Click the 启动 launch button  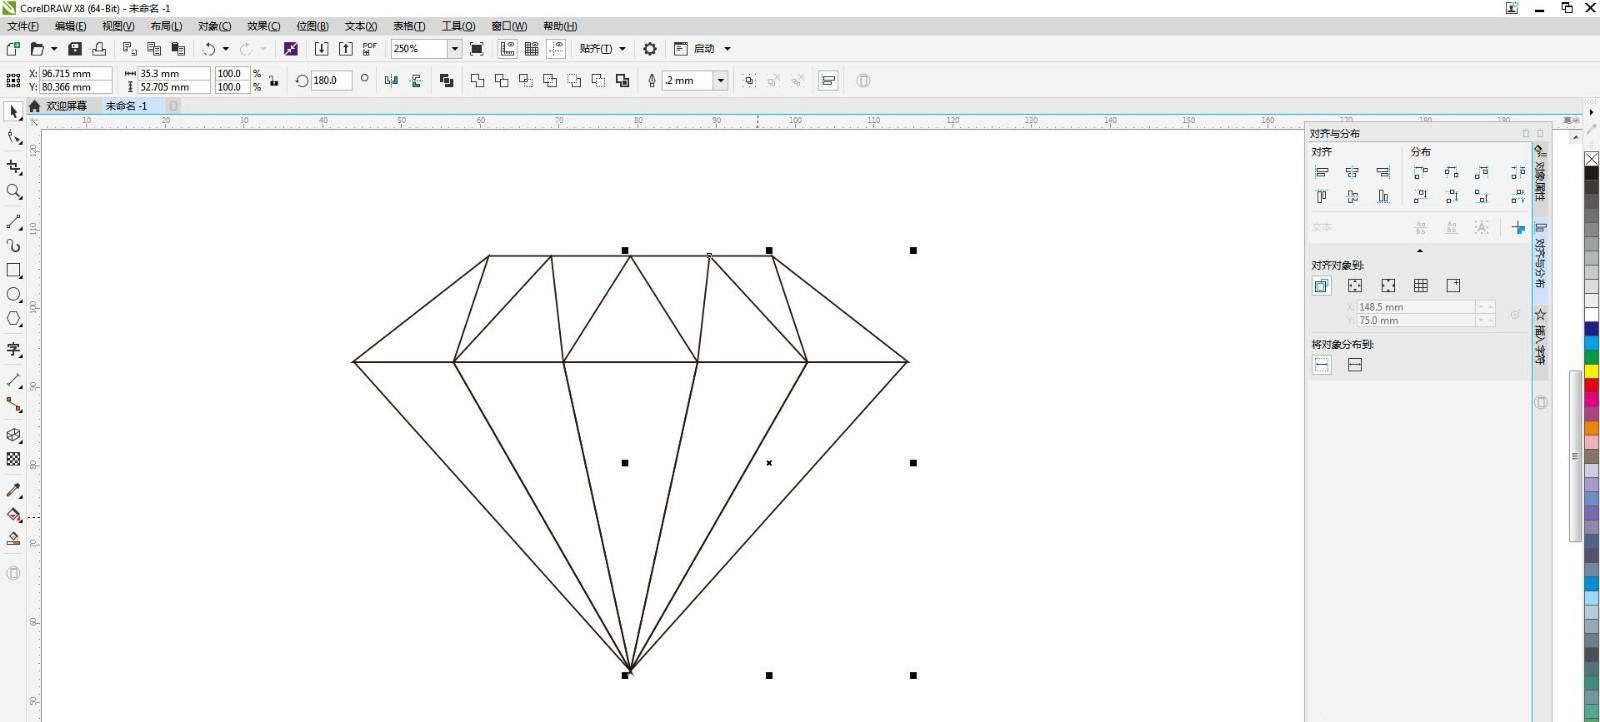point(704,48)
